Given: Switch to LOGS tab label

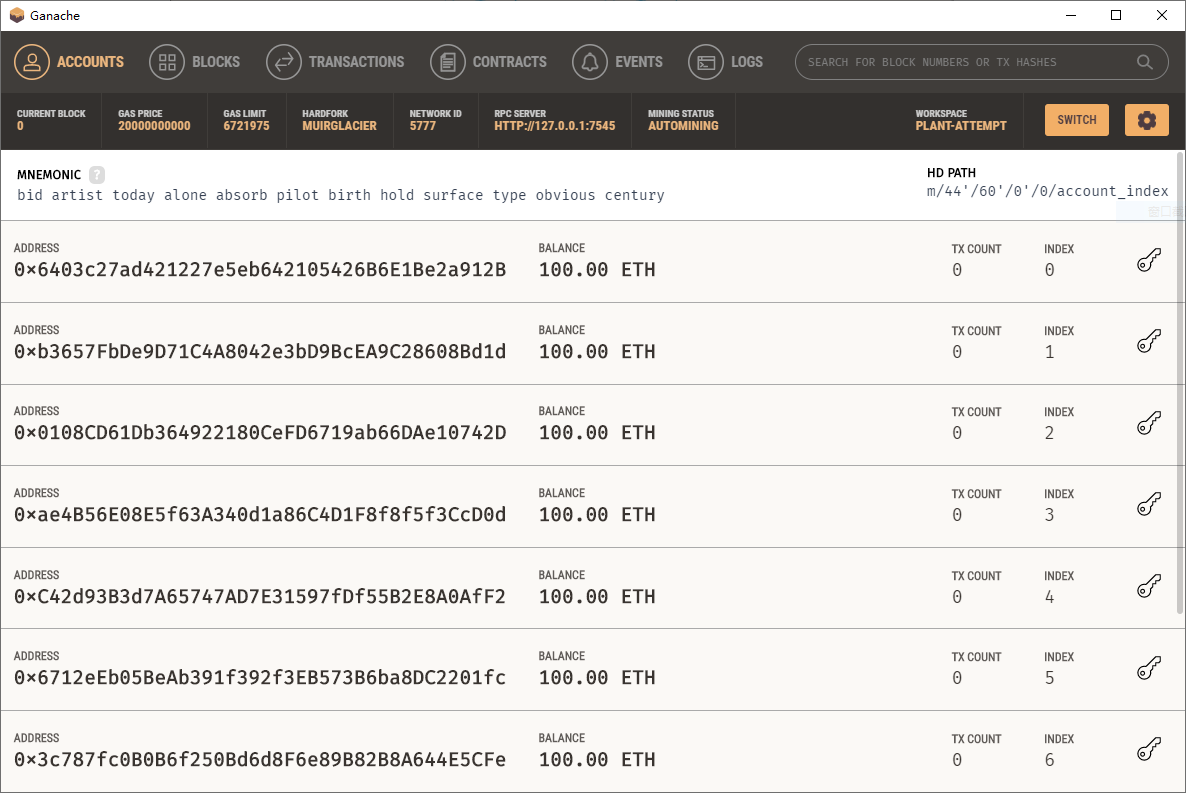Looking at the screenshot, I should (x=747, y=62).
